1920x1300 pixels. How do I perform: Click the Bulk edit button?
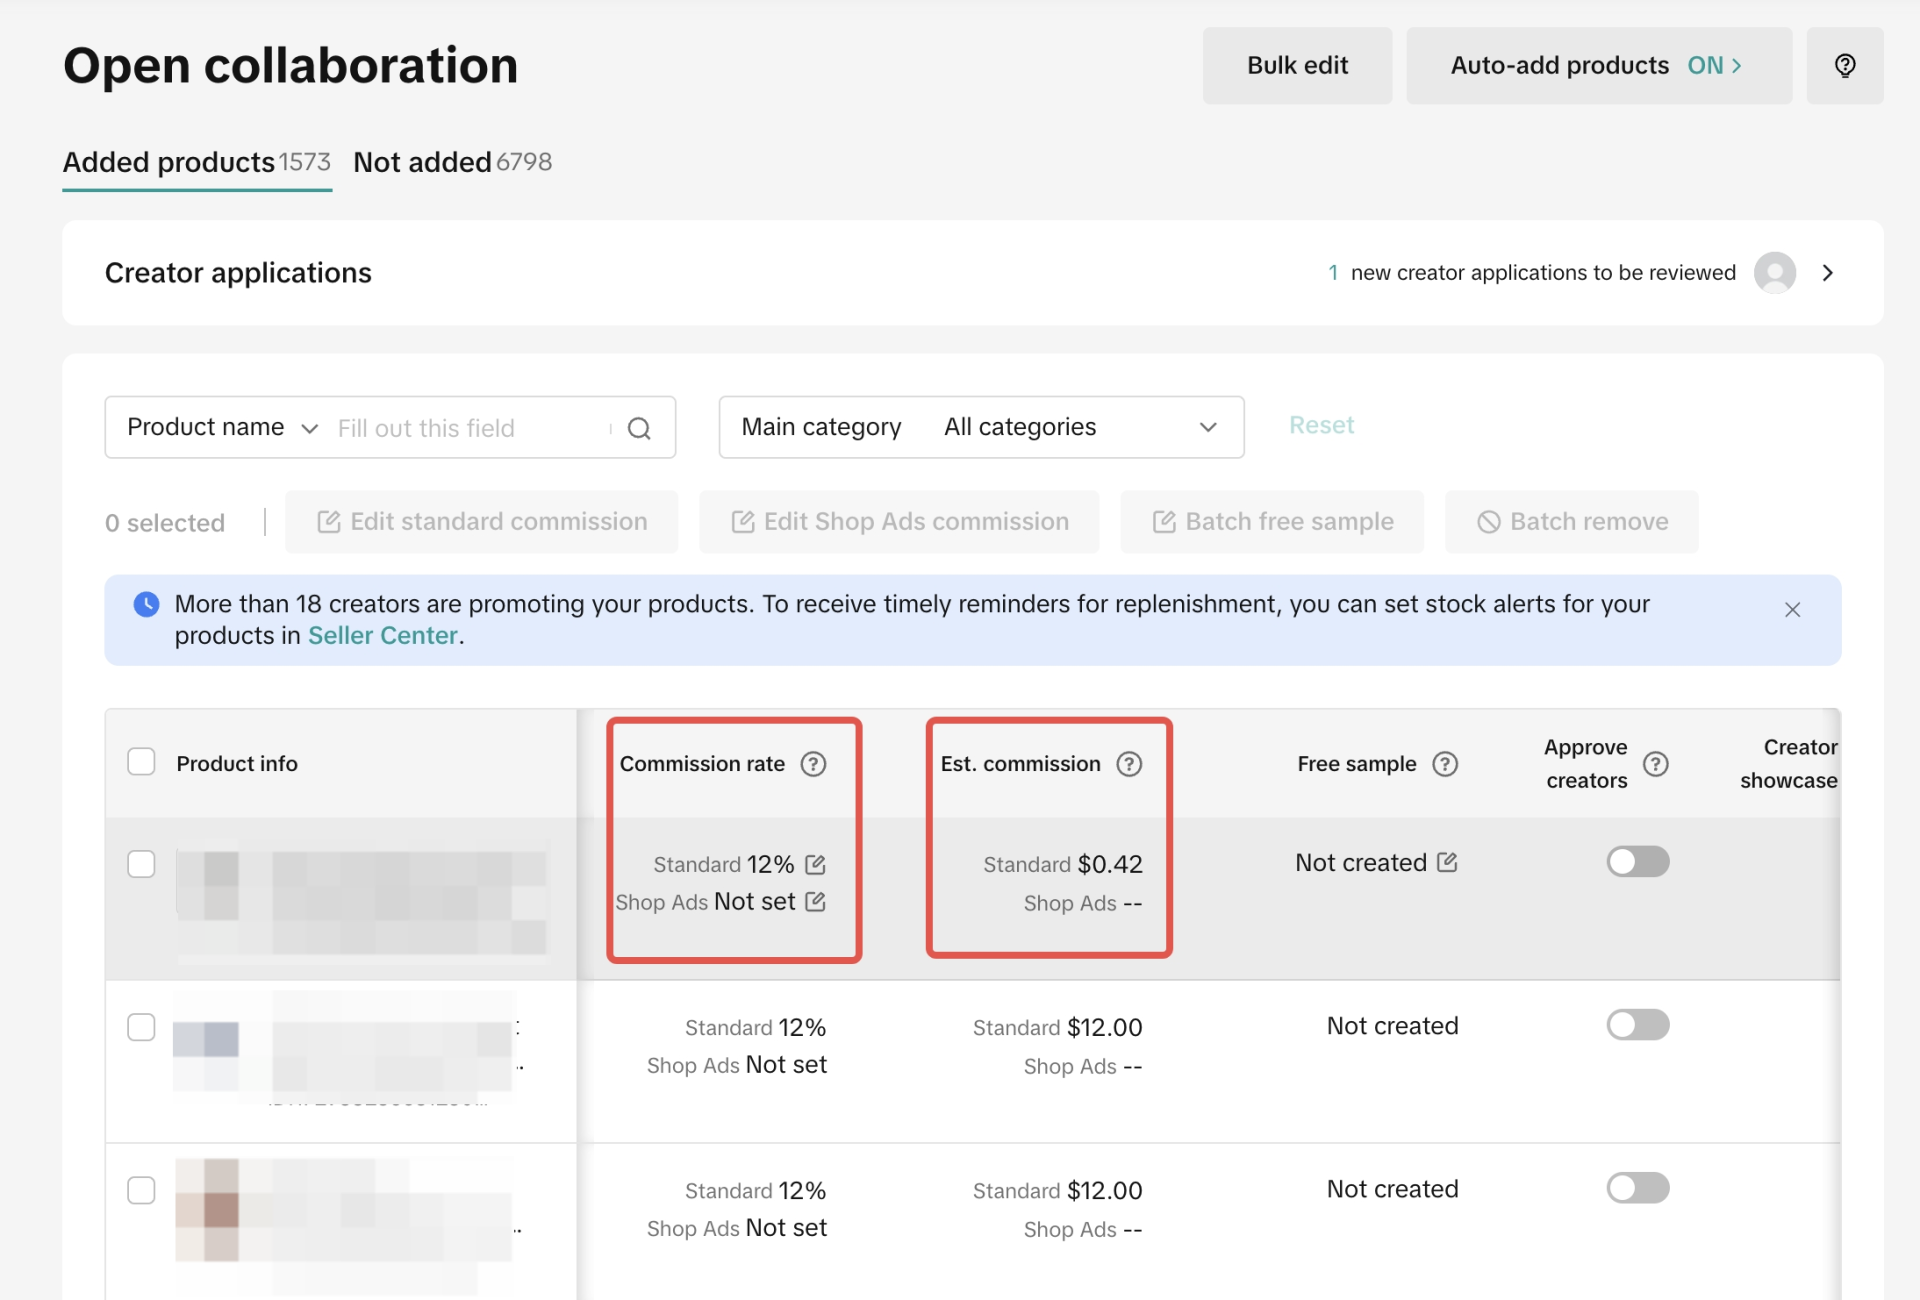(x=1297, y=66)
